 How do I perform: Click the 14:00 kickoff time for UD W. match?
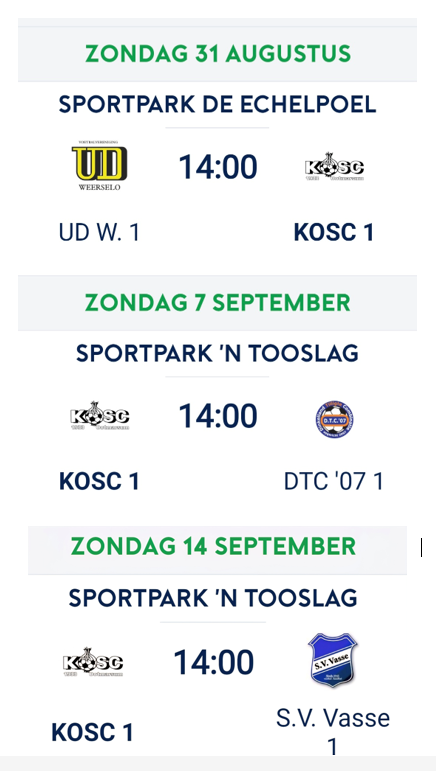(x=218, y=167)
